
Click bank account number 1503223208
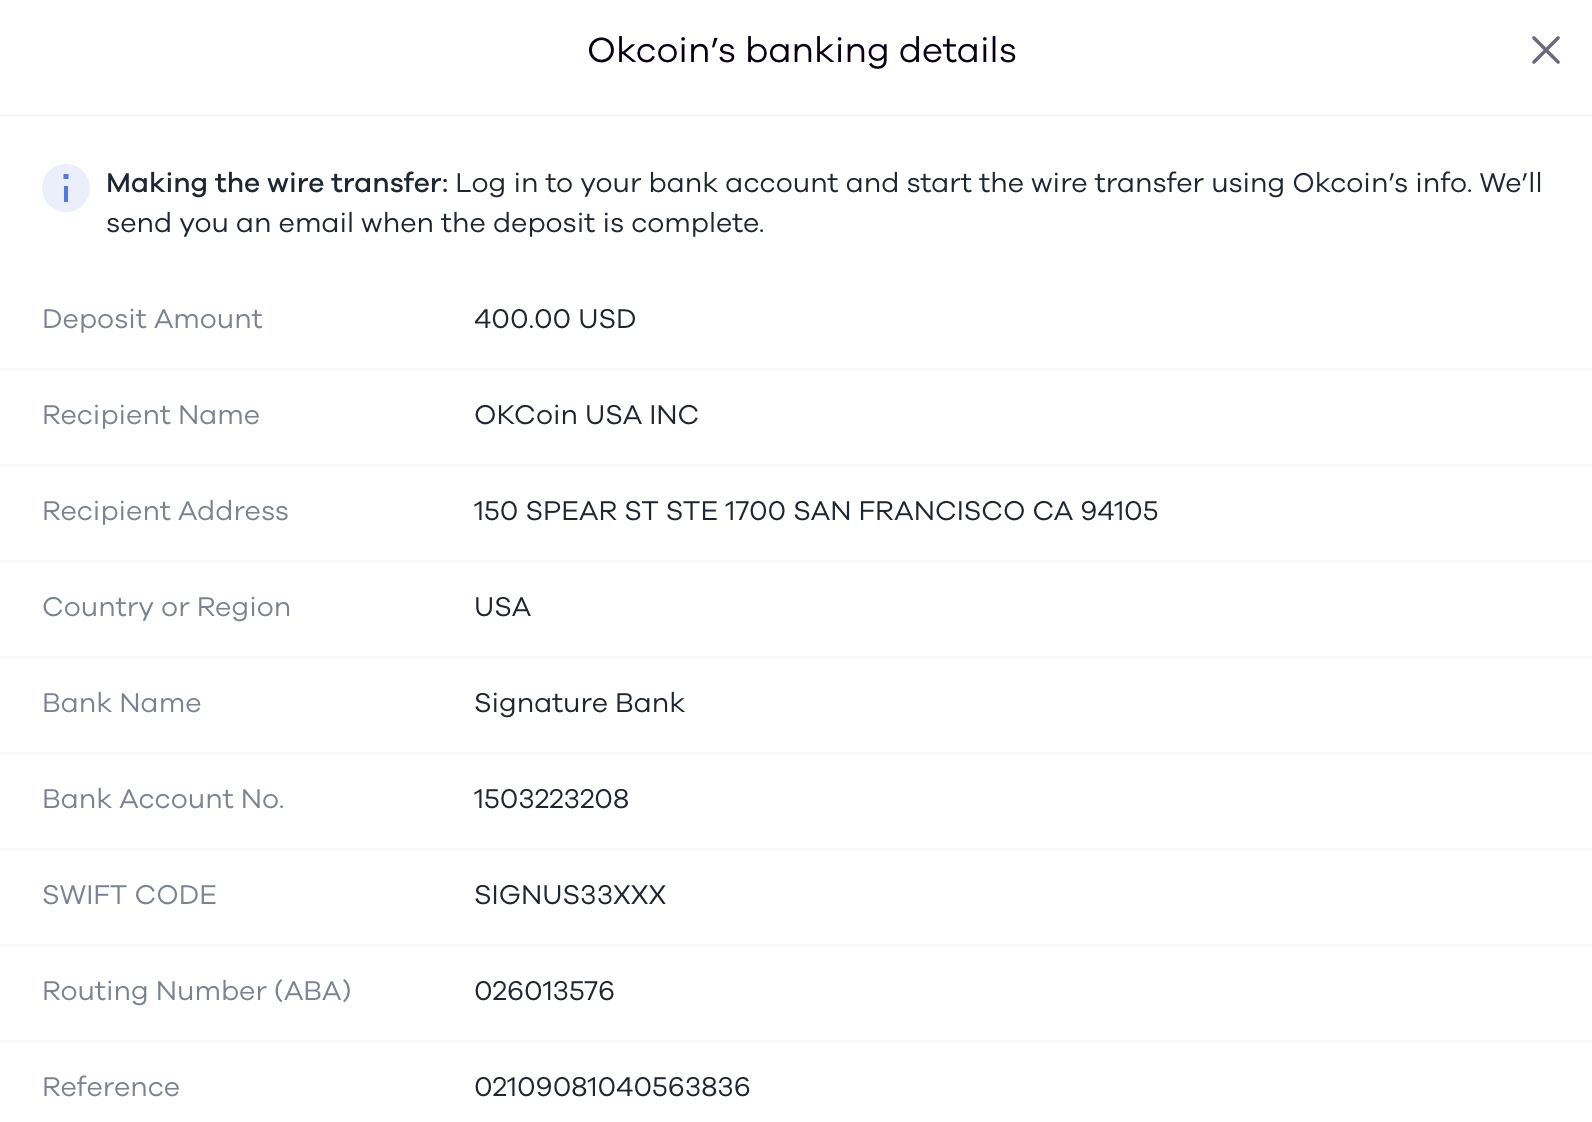[x=551, y=799]
